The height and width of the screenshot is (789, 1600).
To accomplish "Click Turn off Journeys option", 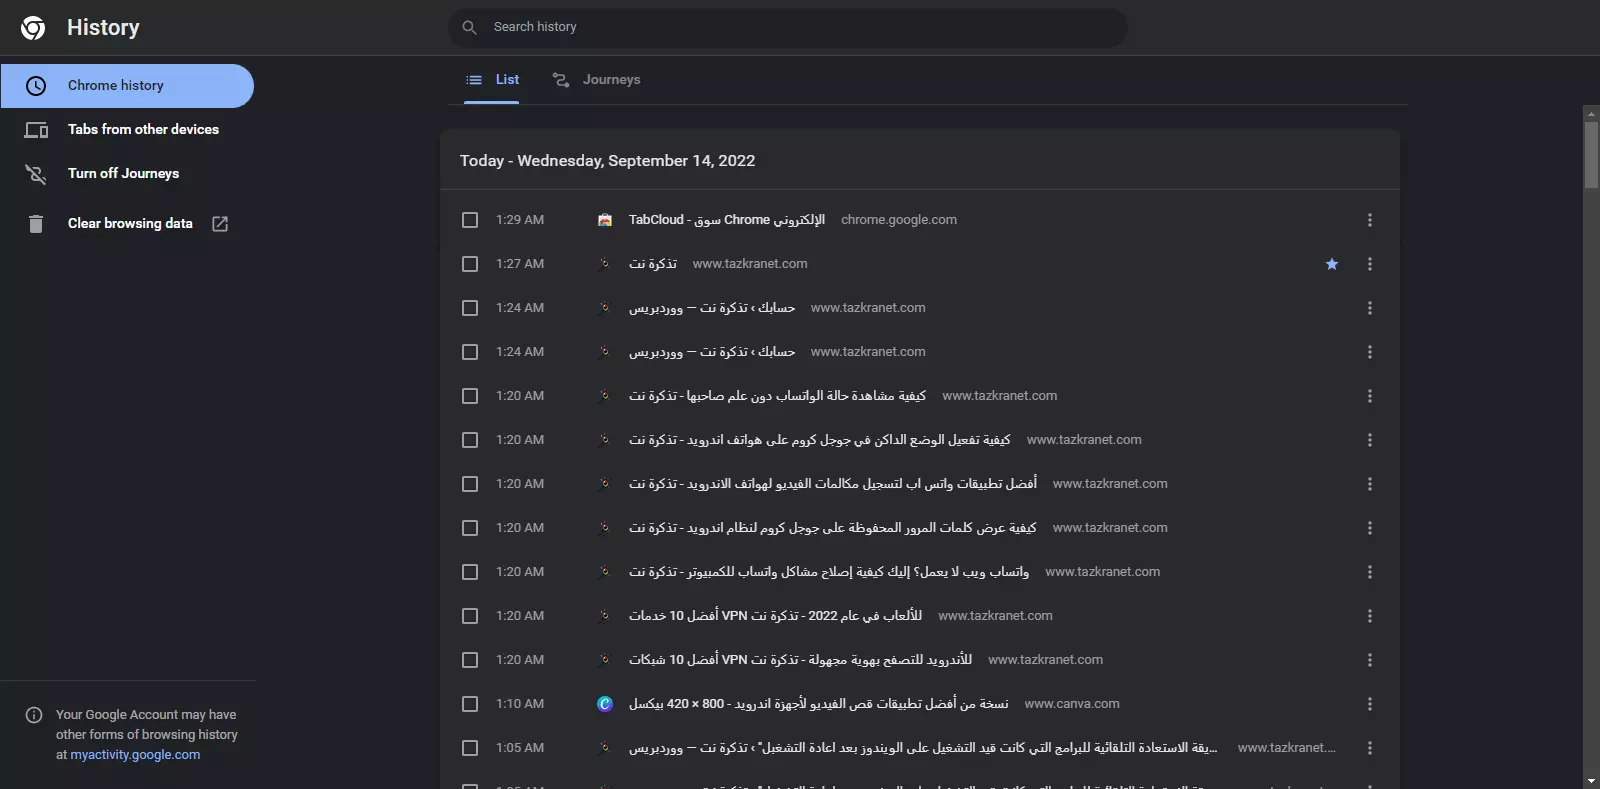I will 127,174.
